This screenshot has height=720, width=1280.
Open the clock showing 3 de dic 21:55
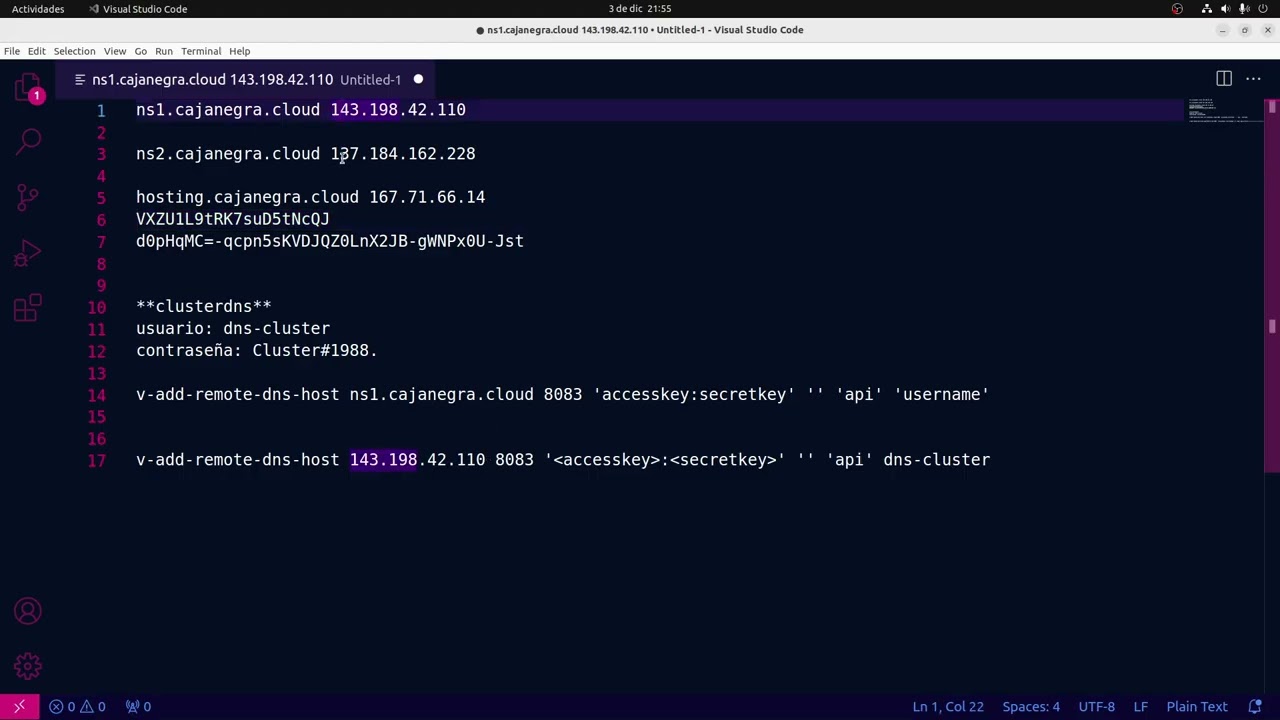[x=640, y=9]
